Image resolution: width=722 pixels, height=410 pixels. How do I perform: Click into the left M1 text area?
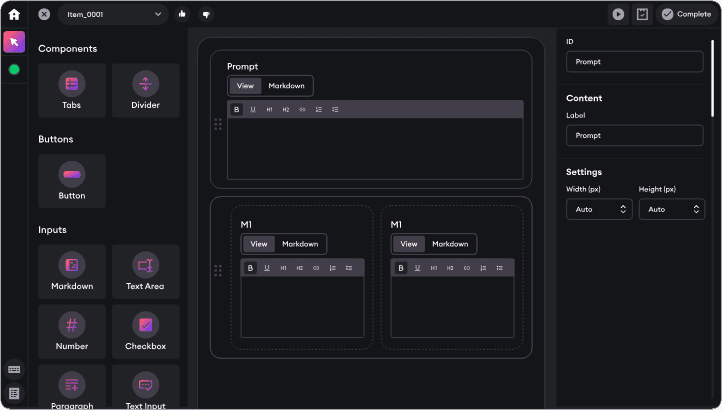303,307
